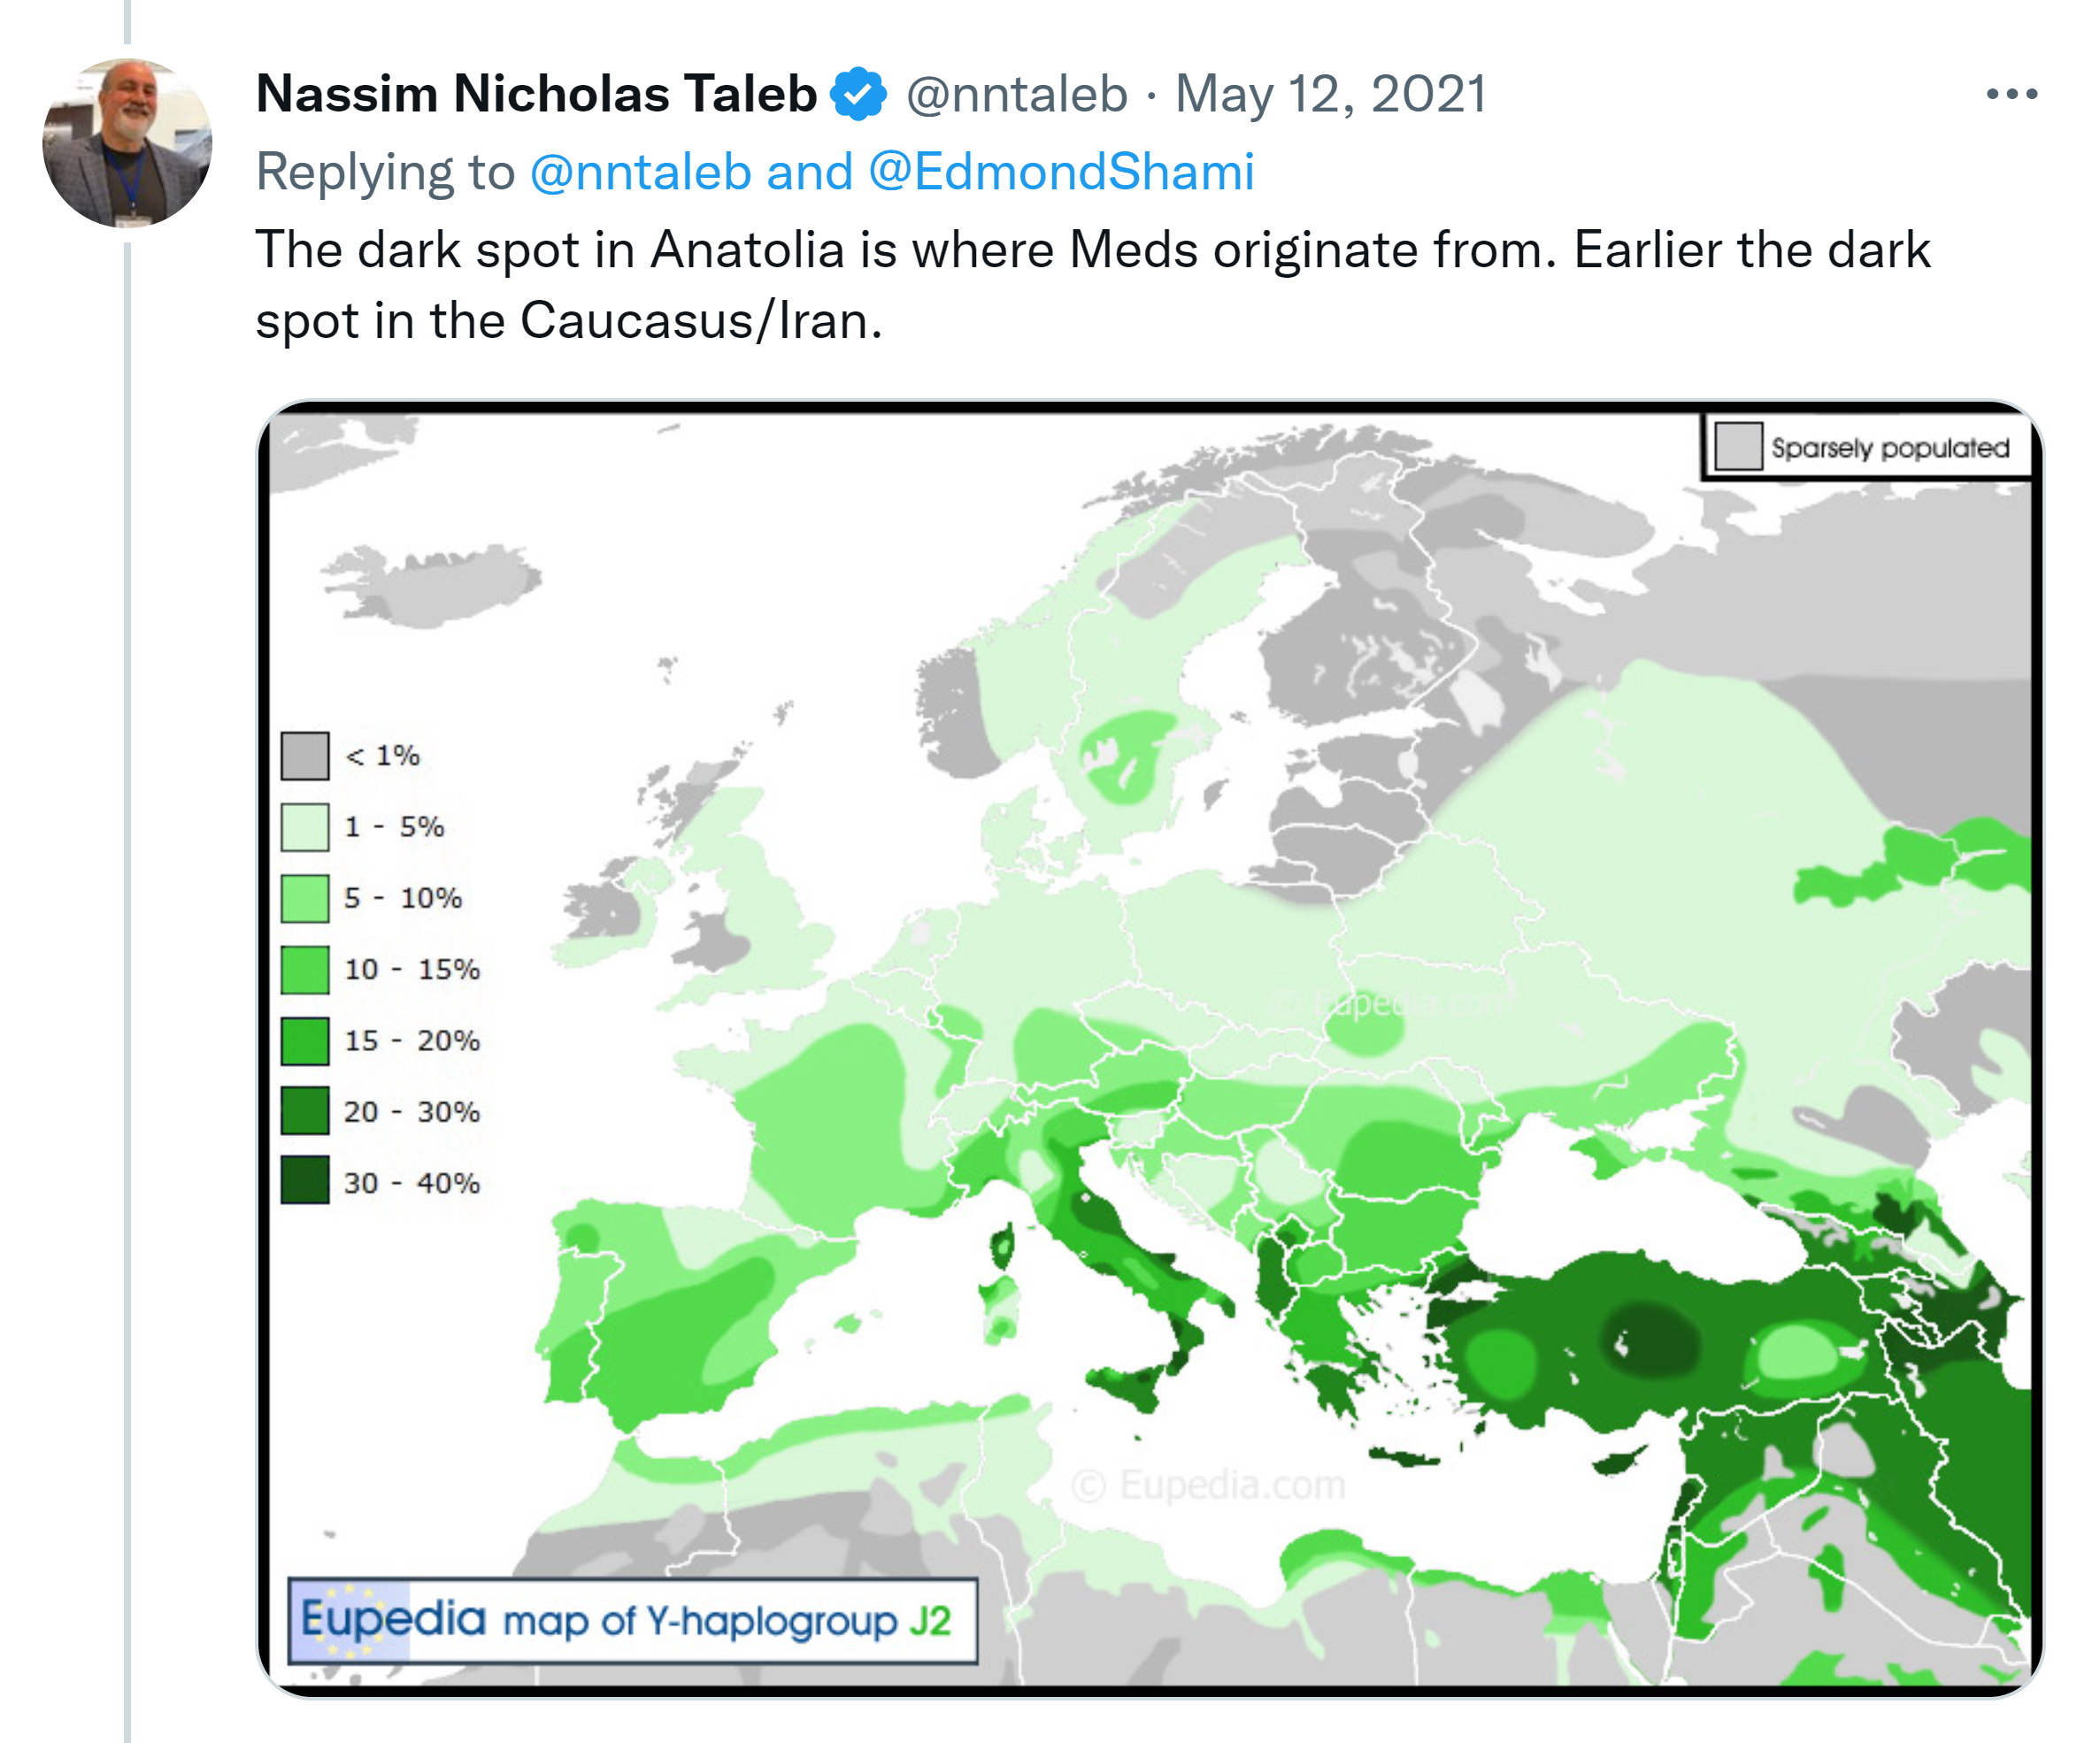The height and width of the screenshot is (1743, 2100).
Task: Open Nassim Taleb's profile avatar
Action: click(127, 143)
